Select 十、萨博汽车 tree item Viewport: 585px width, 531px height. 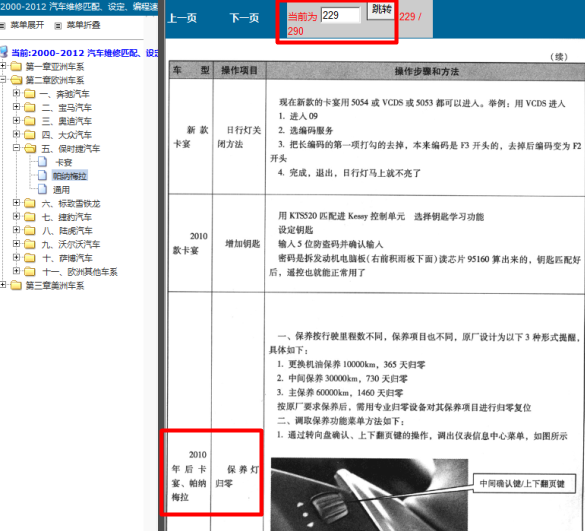coord(66,258)
